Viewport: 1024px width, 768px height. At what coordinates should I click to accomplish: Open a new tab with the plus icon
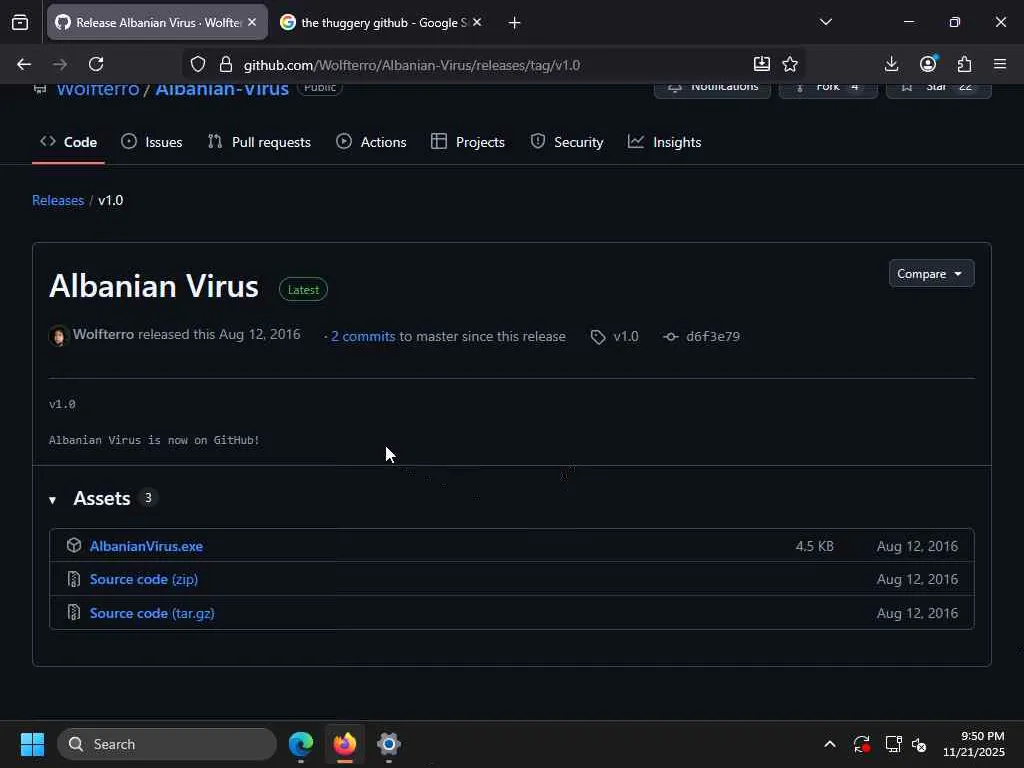(x=515, y=23)
